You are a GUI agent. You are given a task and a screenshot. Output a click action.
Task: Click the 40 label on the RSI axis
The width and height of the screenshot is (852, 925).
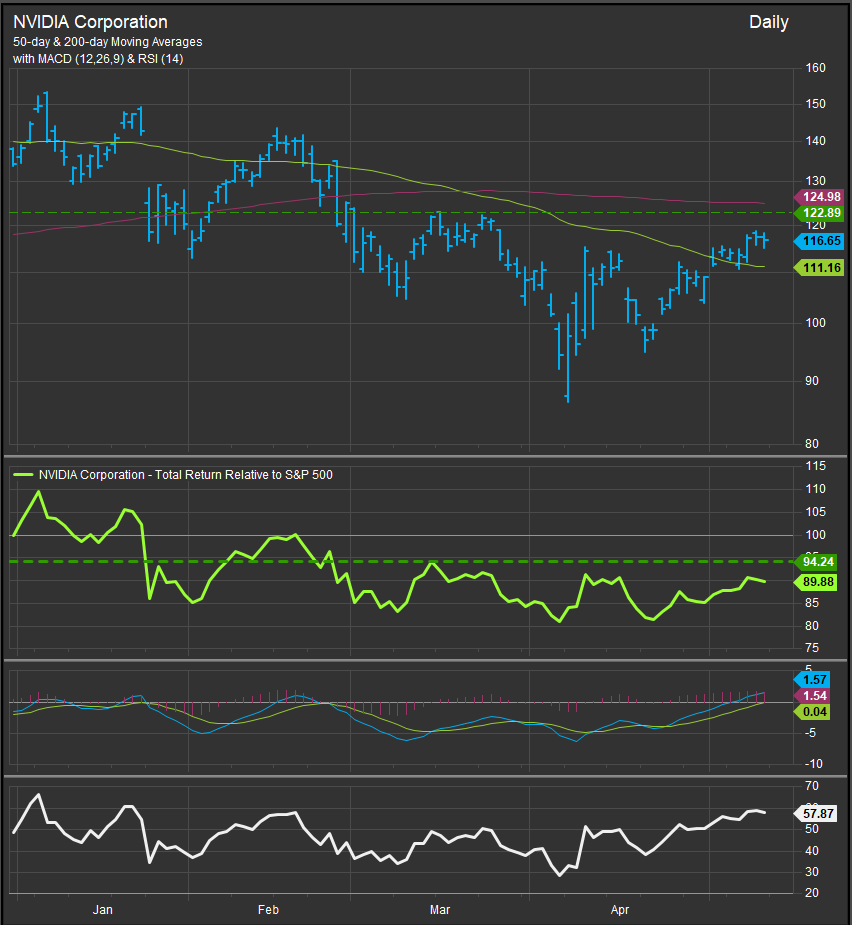[812, 851]
